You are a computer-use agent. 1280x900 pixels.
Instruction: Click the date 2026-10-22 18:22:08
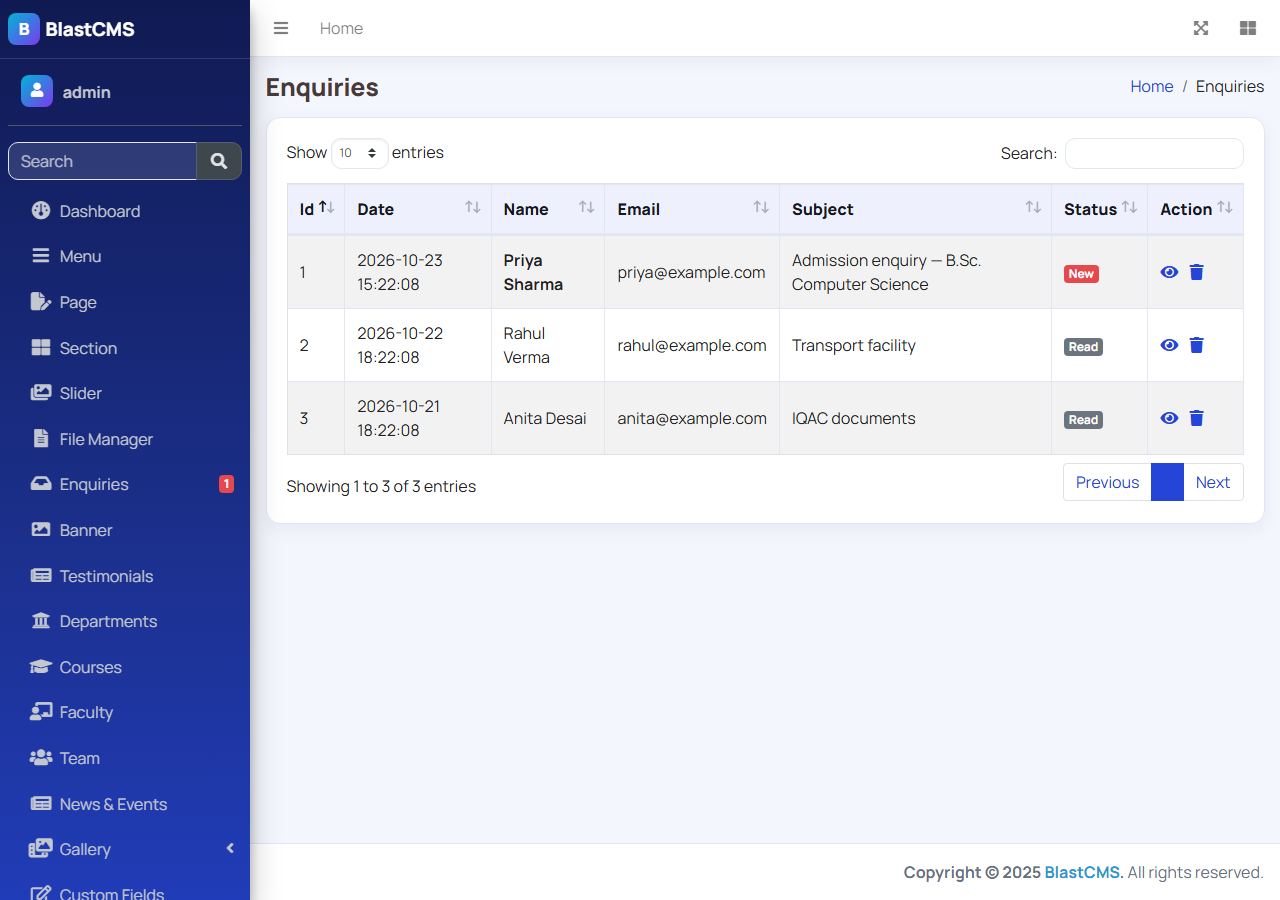click(400, 345)
